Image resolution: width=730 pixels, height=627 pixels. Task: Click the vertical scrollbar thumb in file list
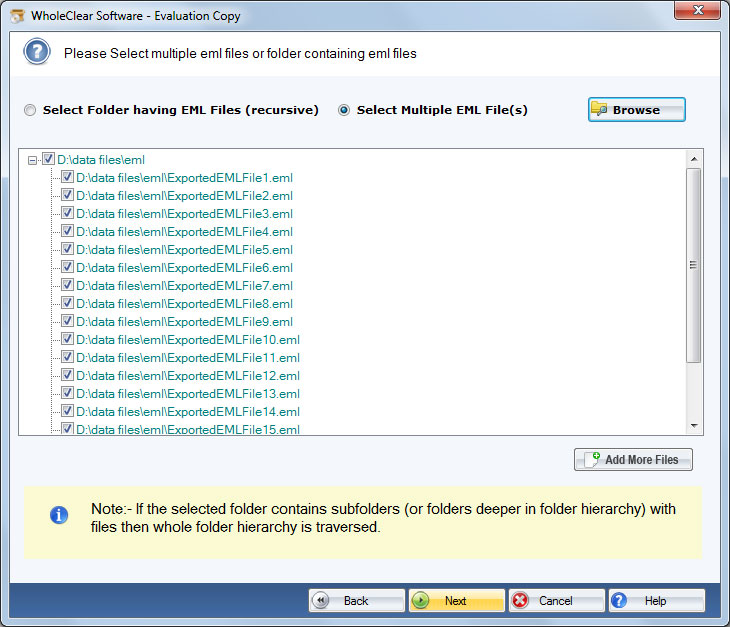pos(694,265)
